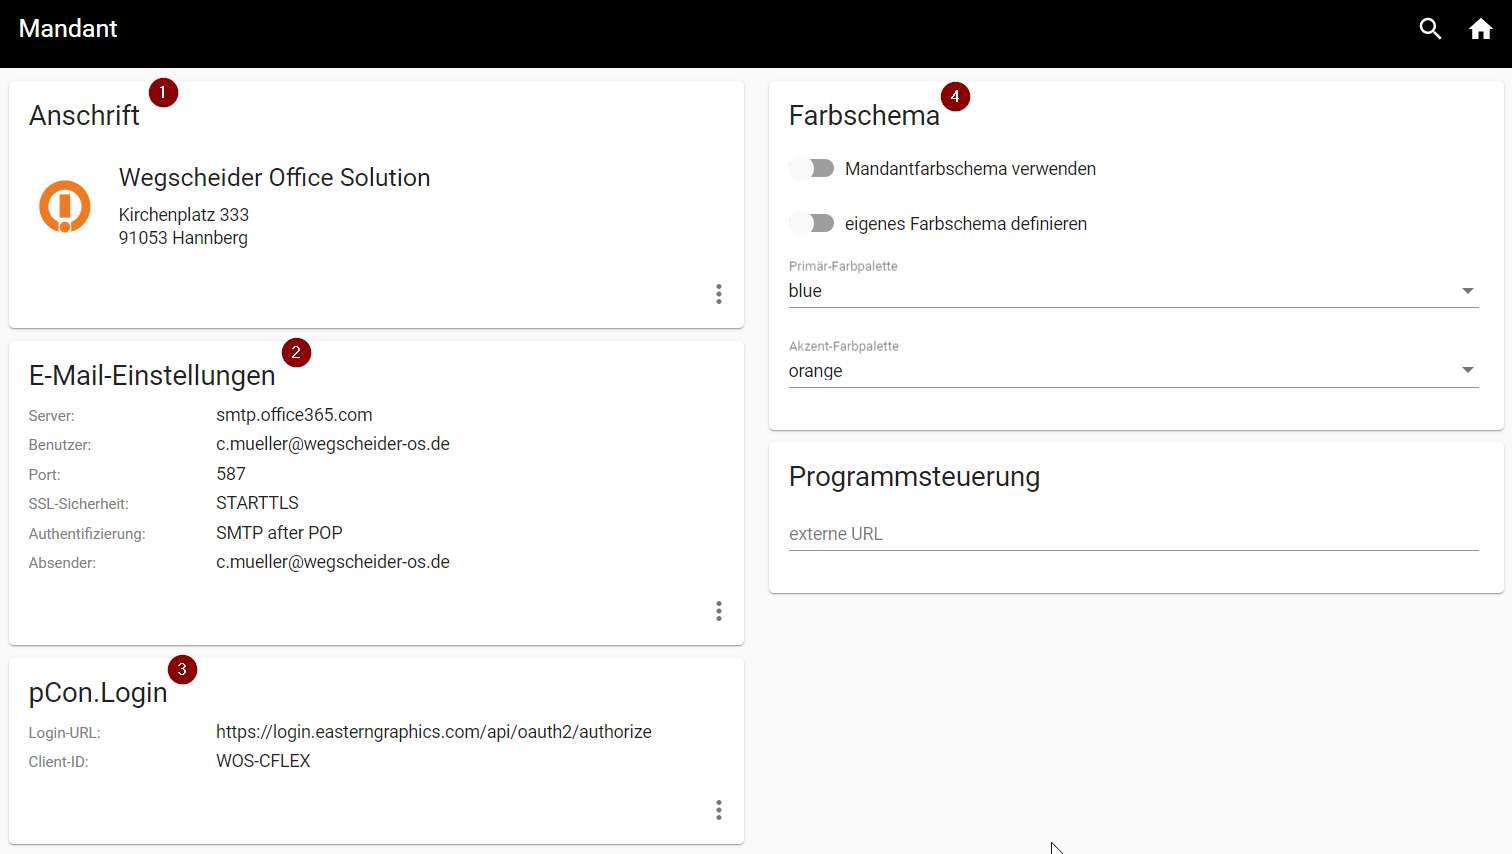Screen dimensions: 1512x854
Task: Enable Mandantfarbschema verwenden switch
Action: pos(812,168)
